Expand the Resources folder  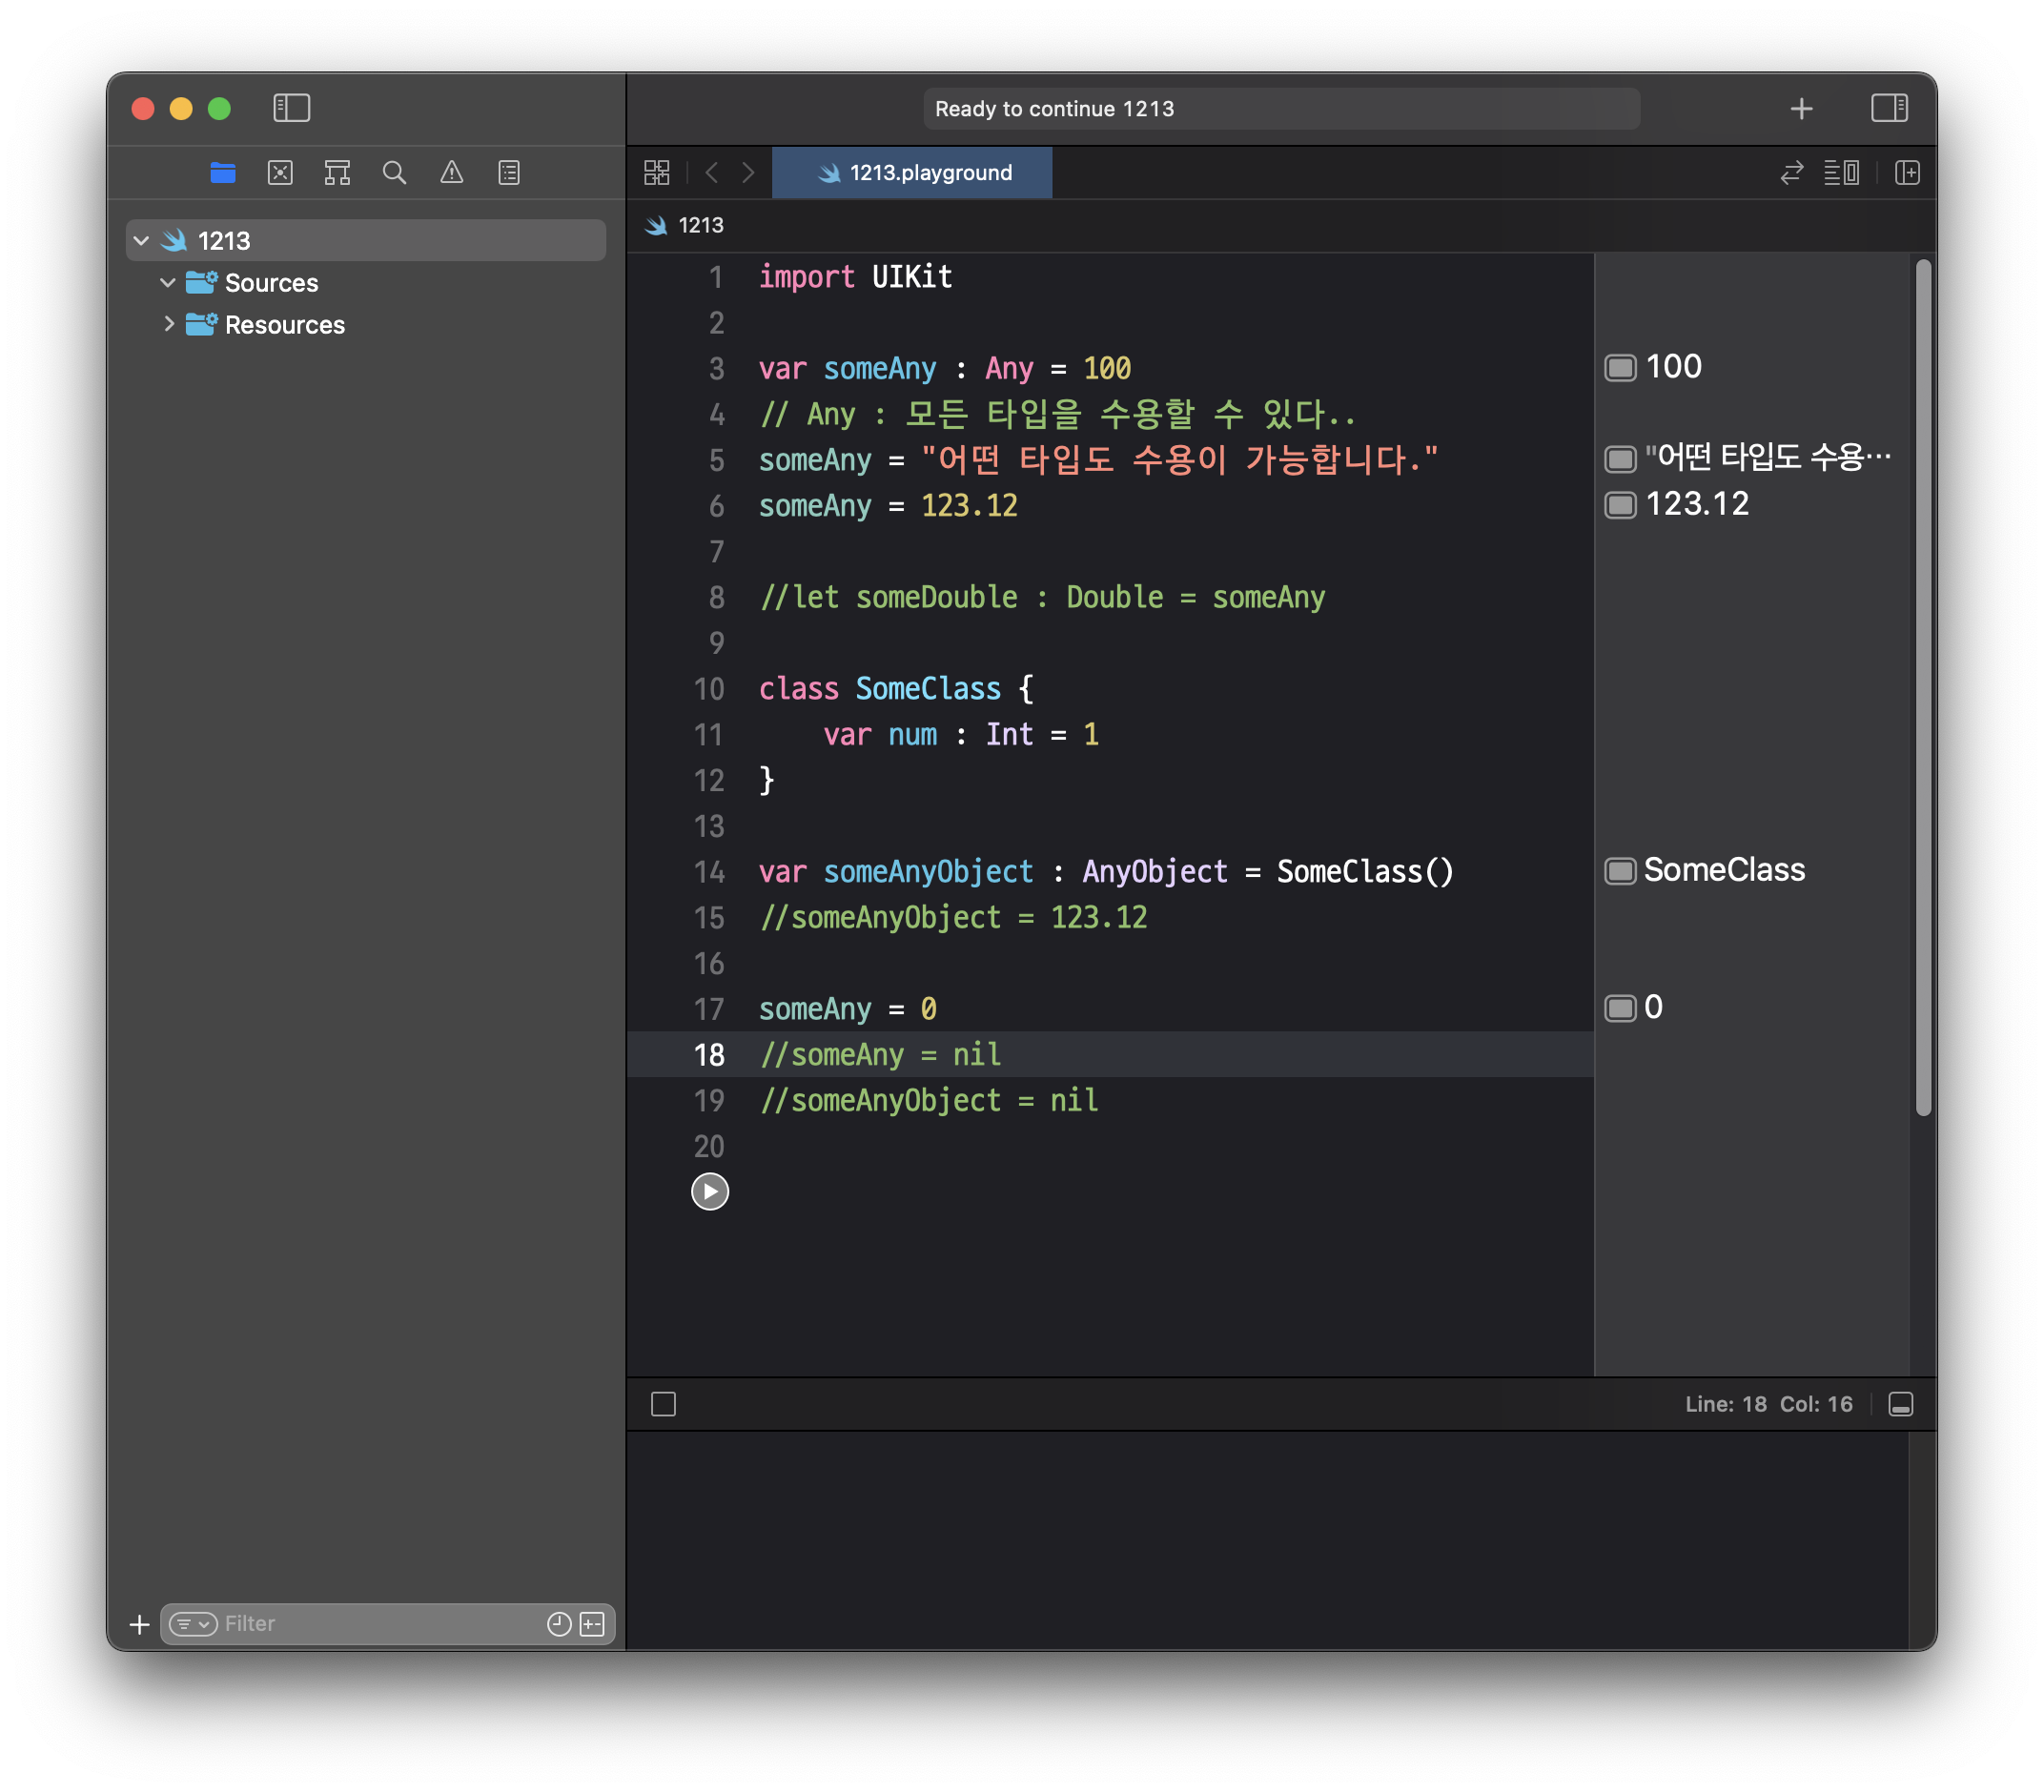point(168,324)
